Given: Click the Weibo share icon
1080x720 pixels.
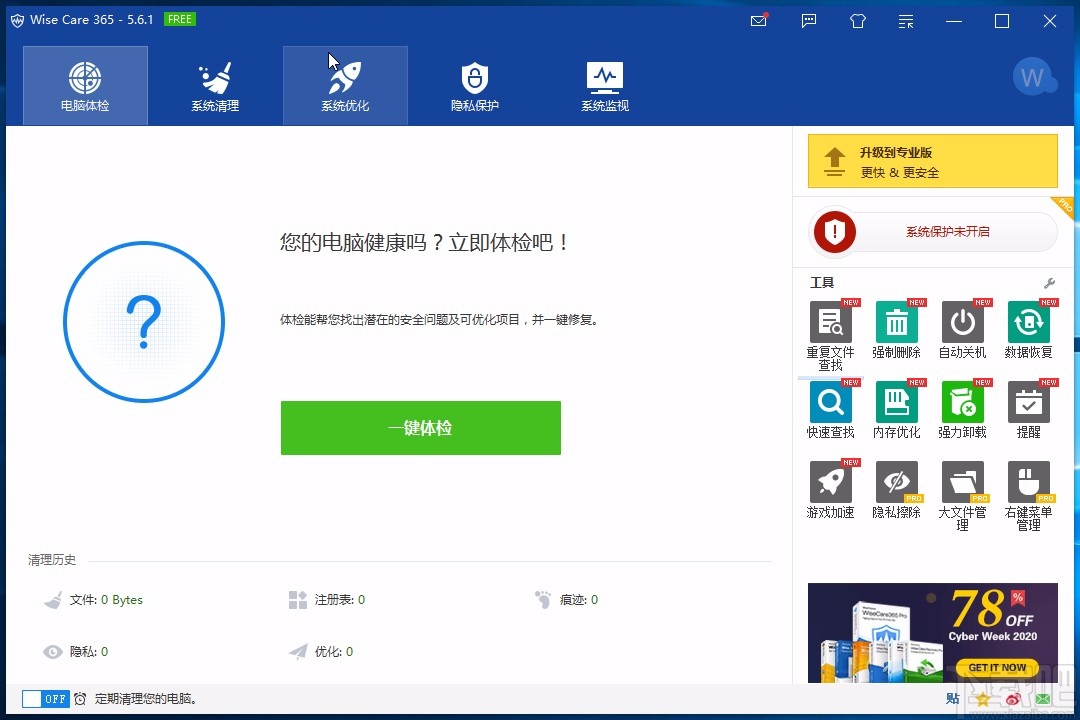Looking at the screenshot, I should tap(1013, 699).
